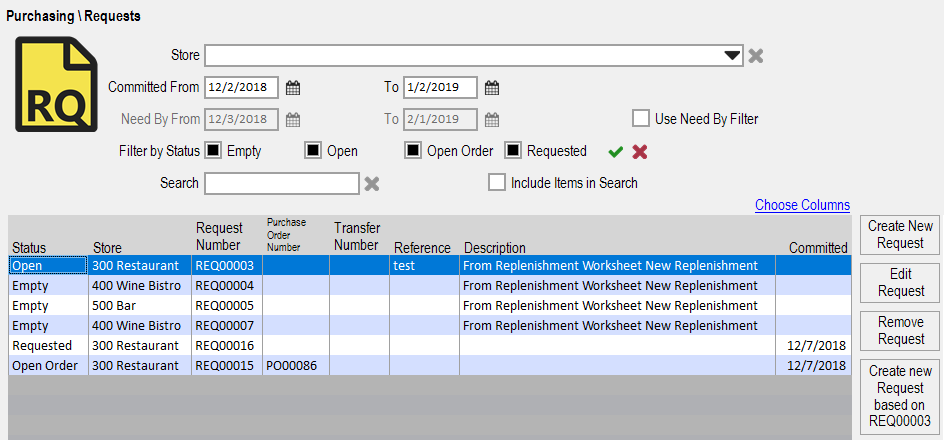
Task: Select the REQ00015 request cell
Action: coord(227,365)
